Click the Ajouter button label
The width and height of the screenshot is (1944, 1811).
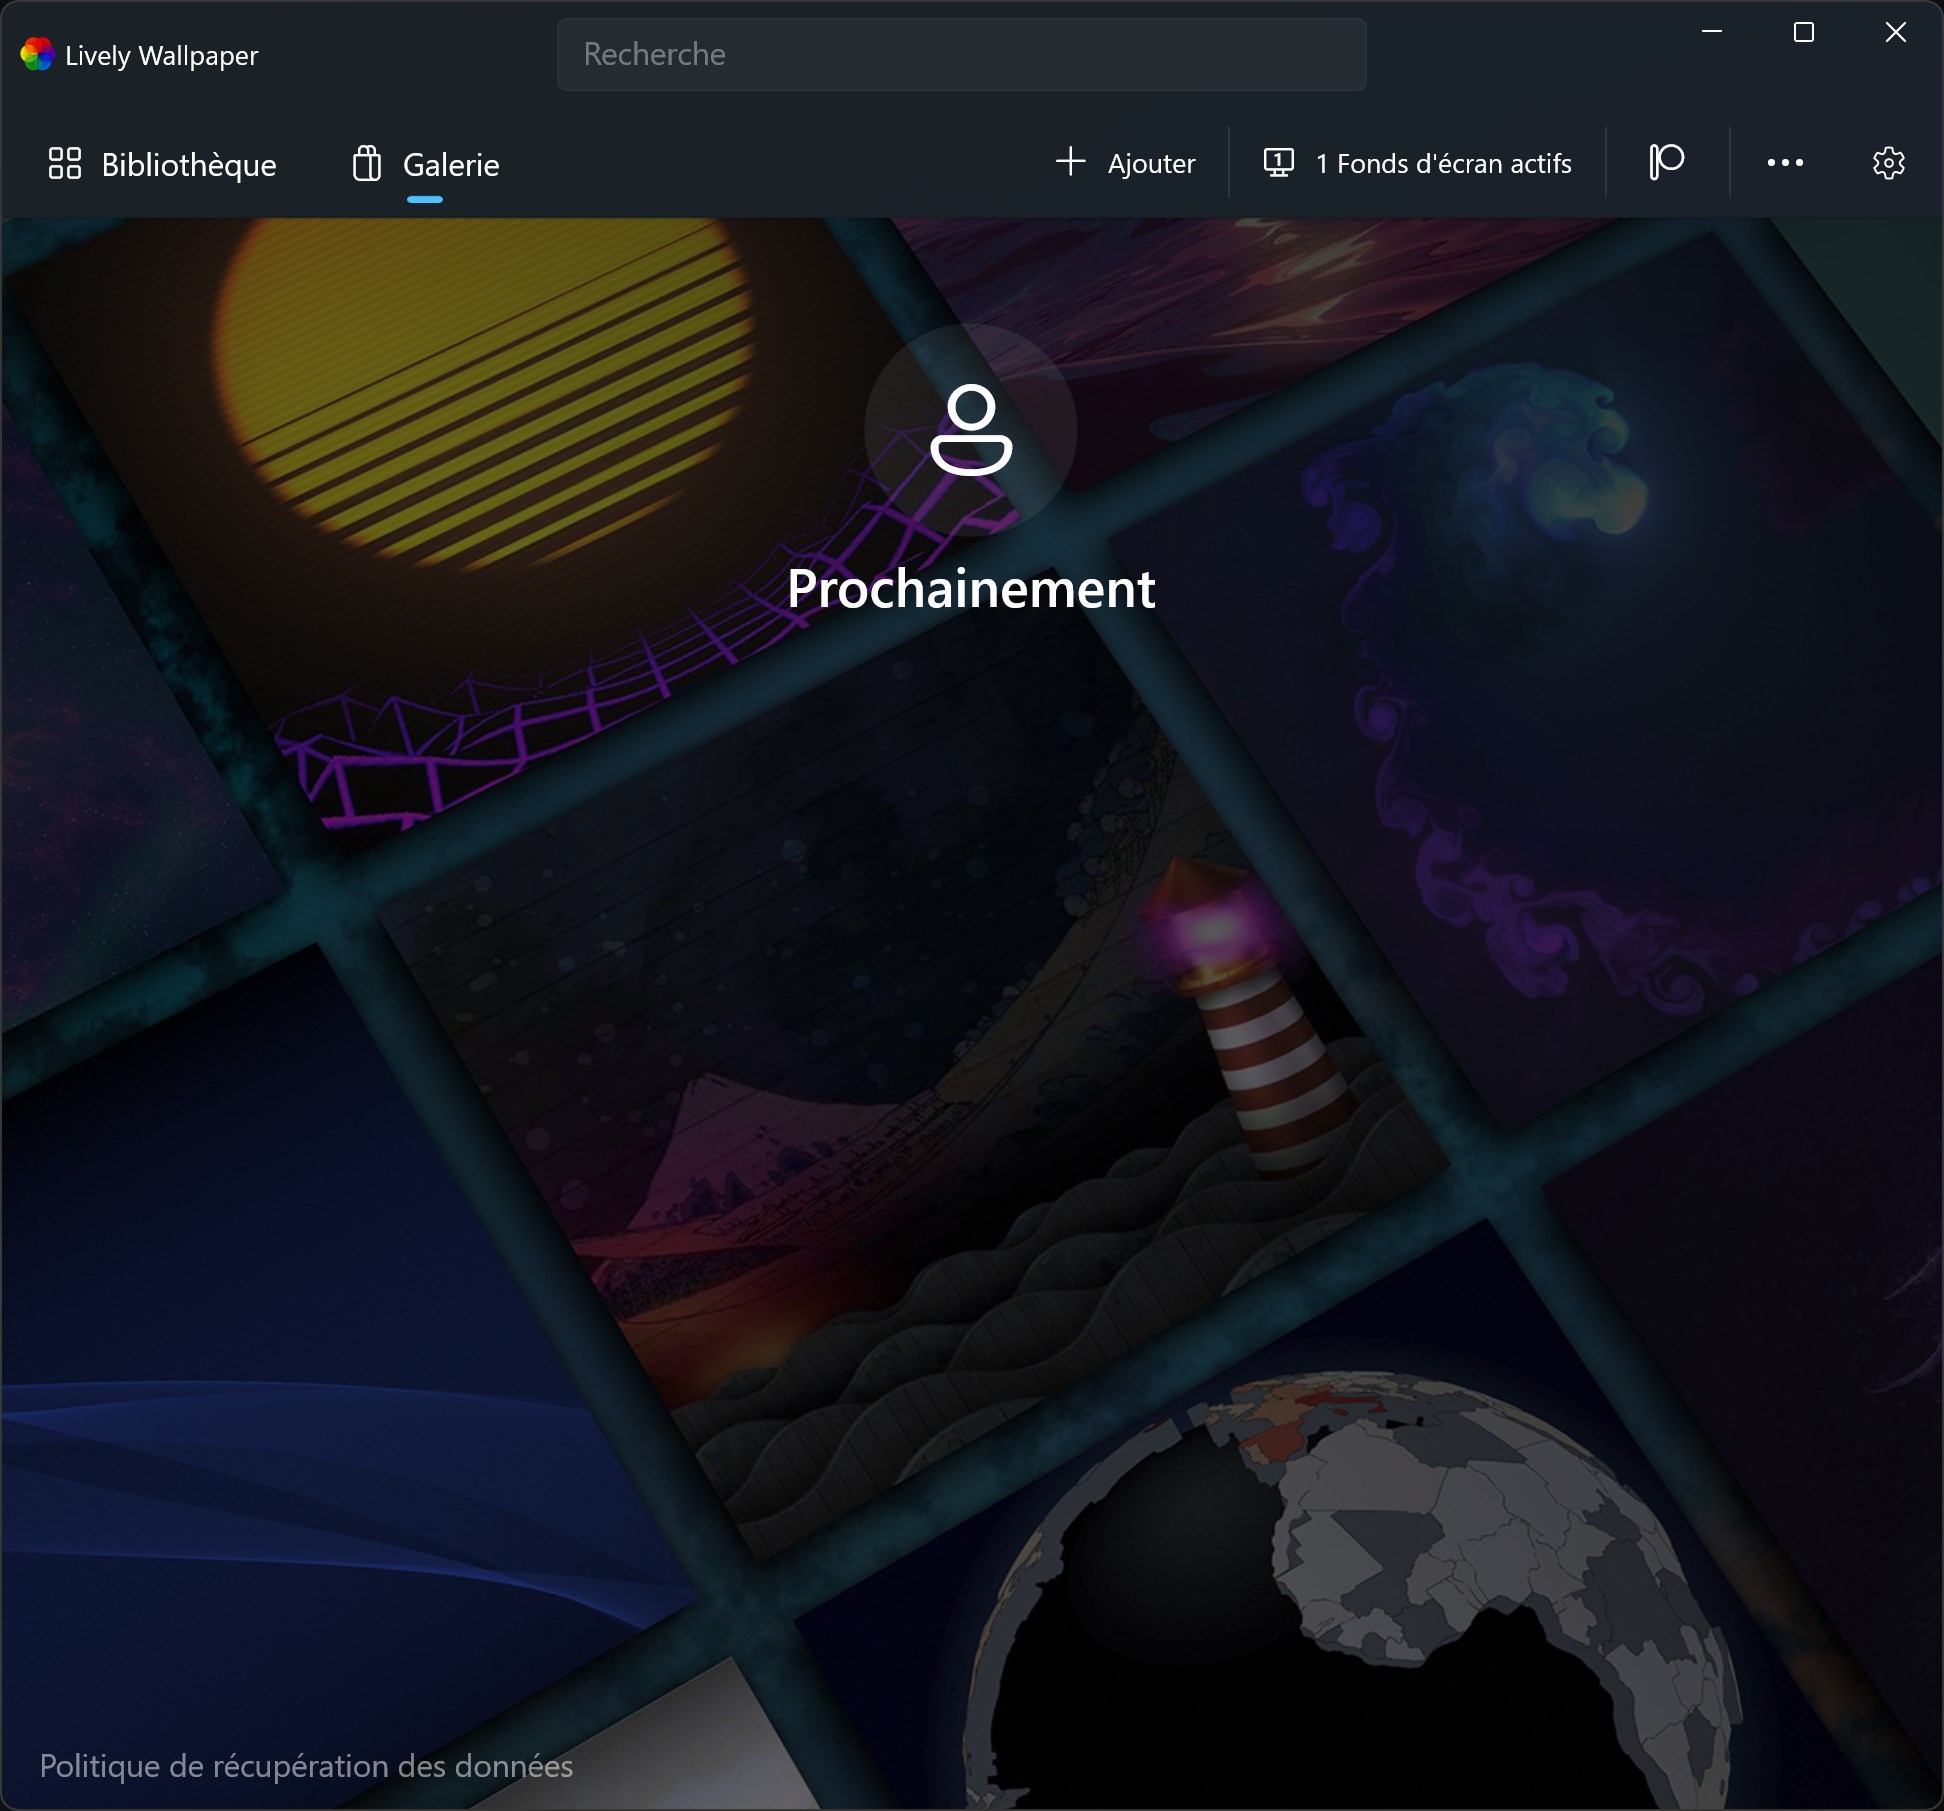point(1151,163)
